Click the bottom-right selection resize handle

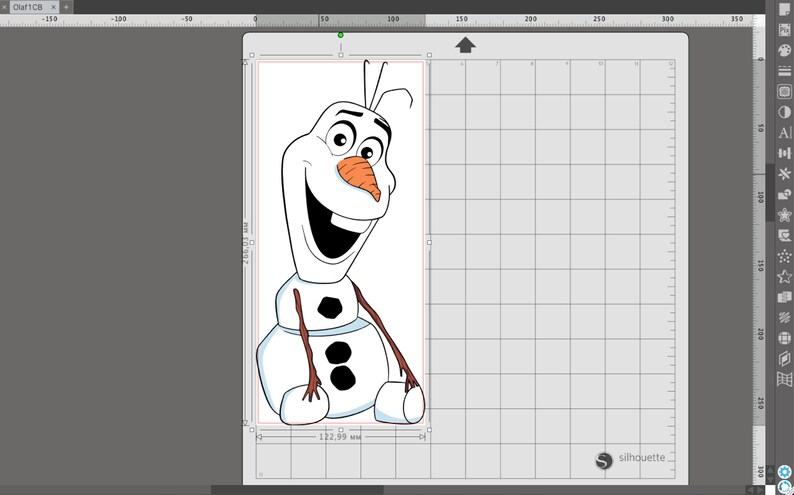click(429, 430)
